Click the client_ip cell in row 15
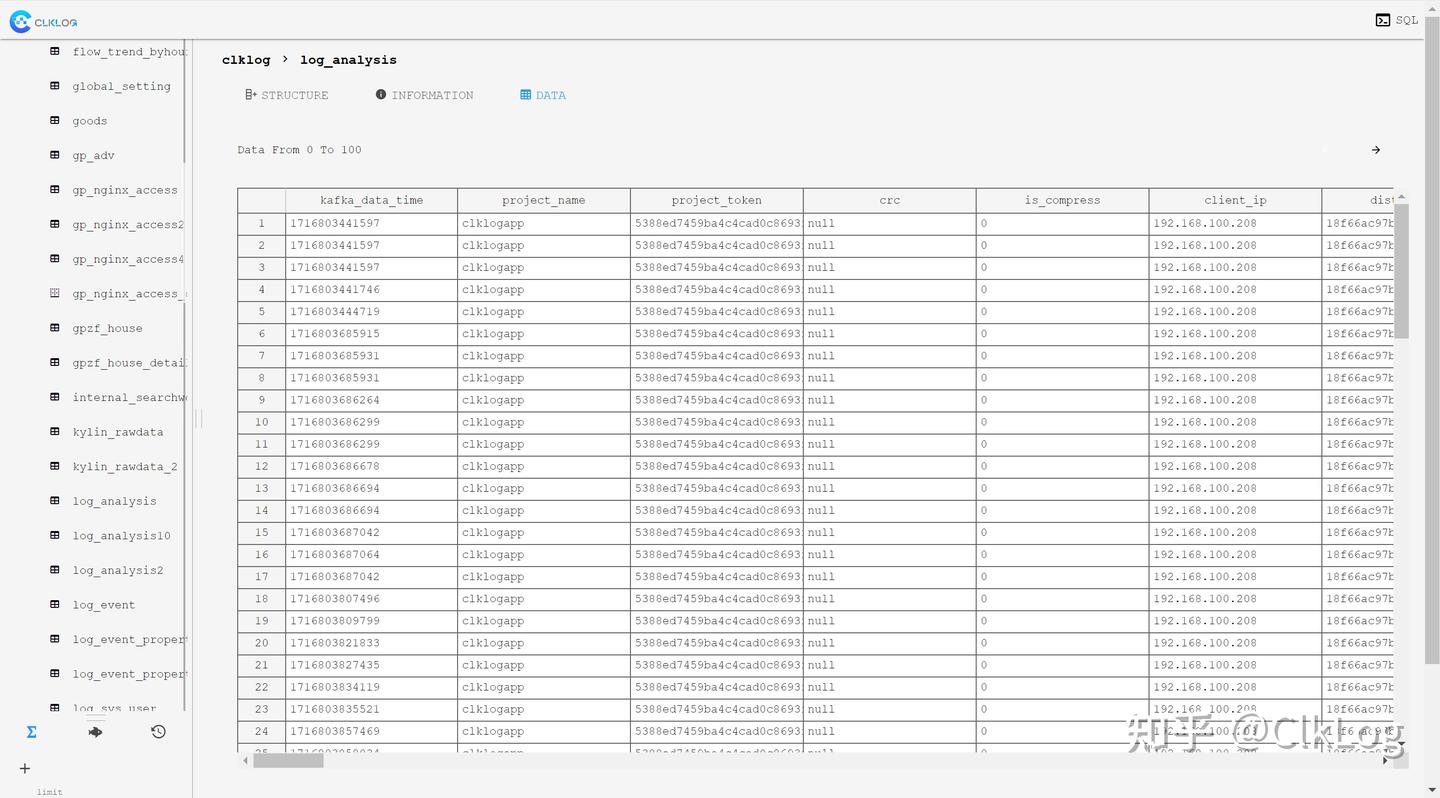1440x798 pixels. tap(1236, 533)
